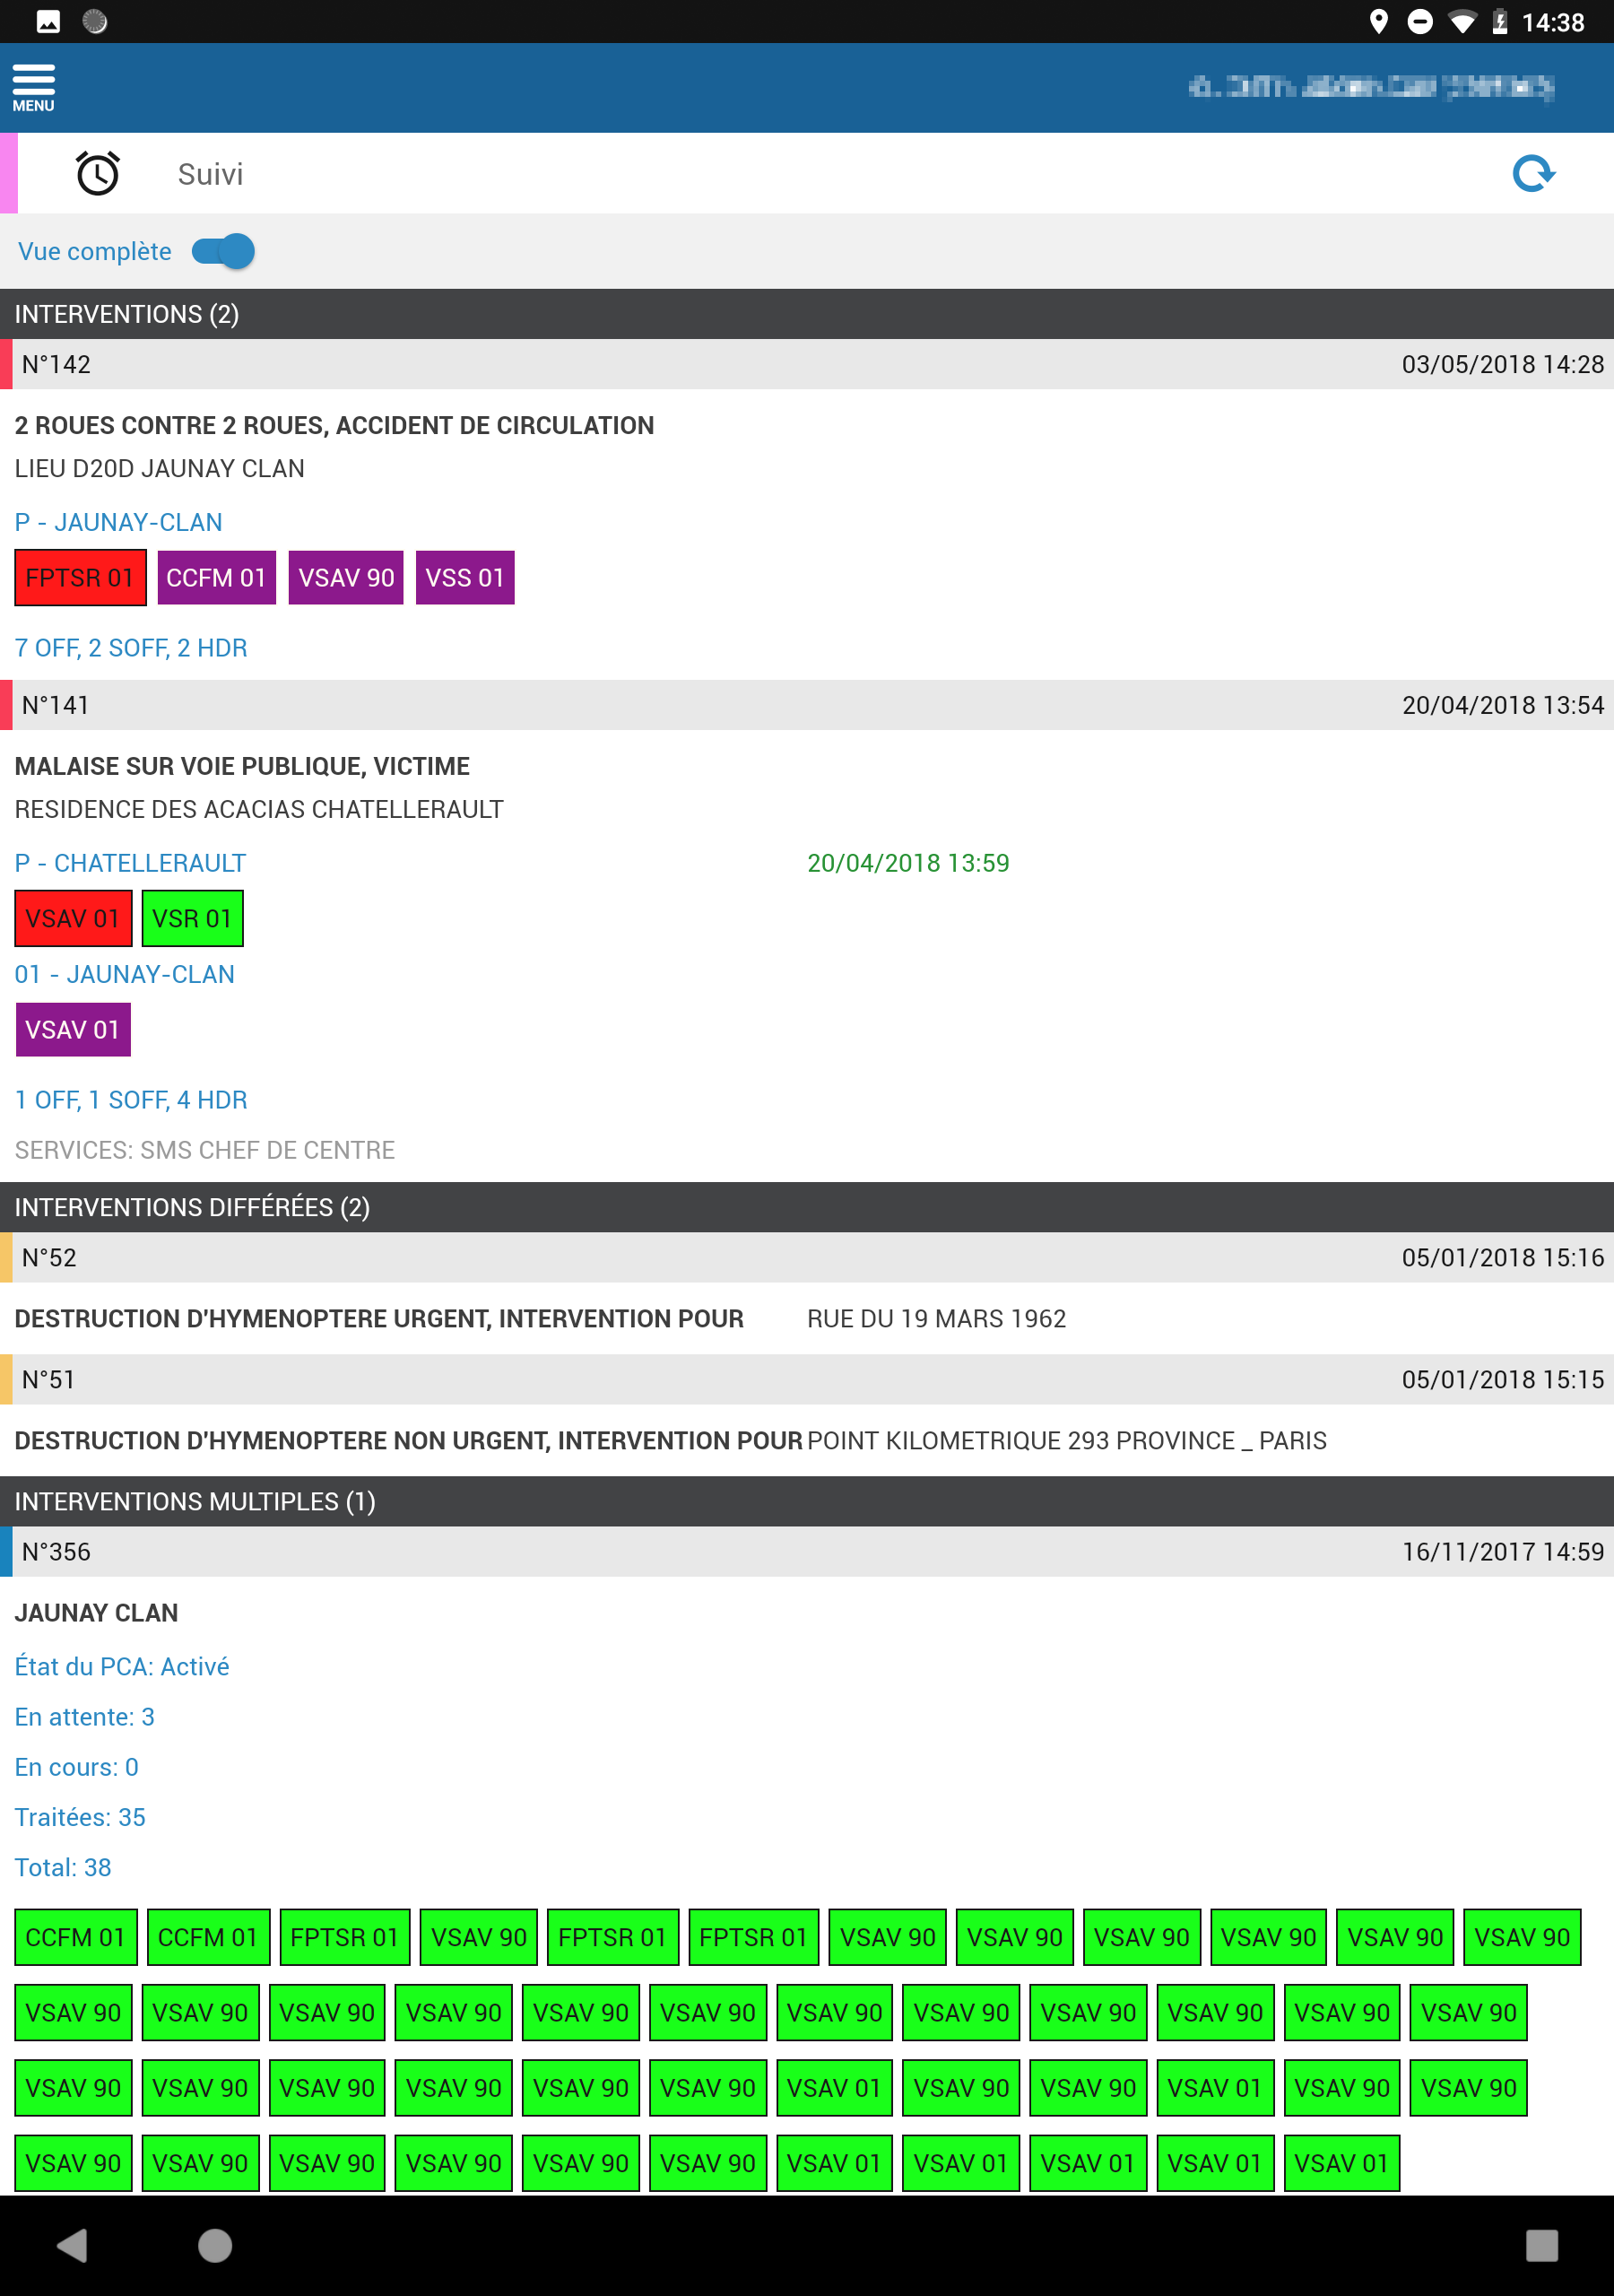
Task: Tap En cours: 0 line
Action: tap(77, 1767)
